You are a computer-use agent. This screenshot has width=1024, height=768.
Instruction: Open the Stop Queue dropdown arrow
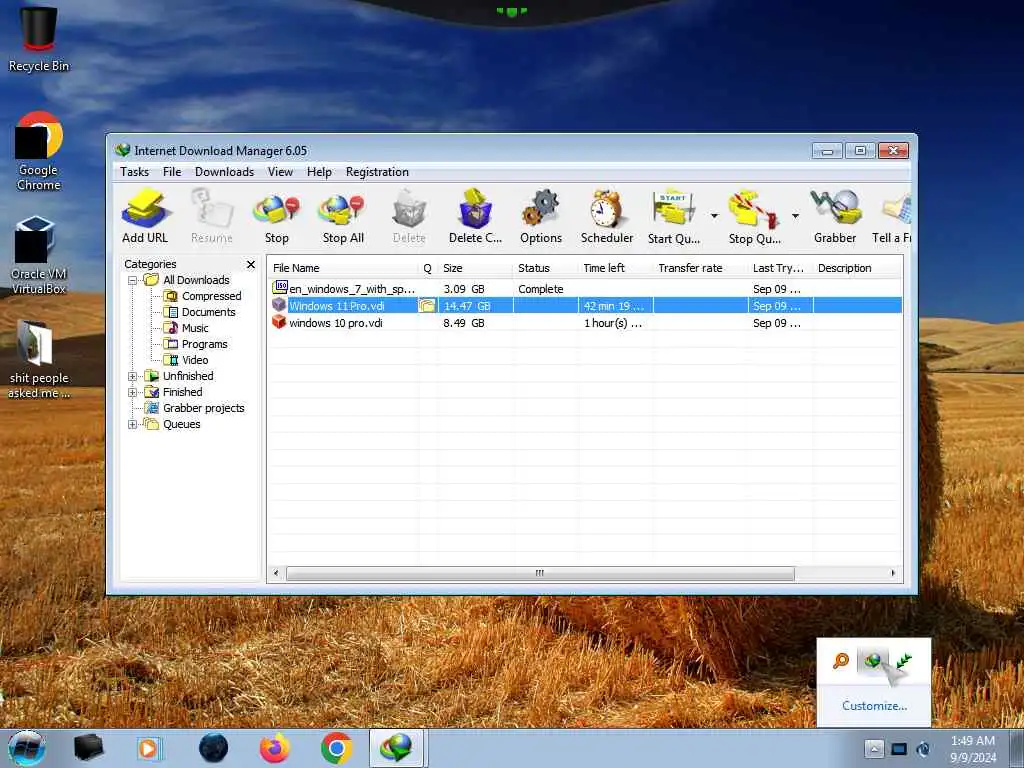point(795,216)
